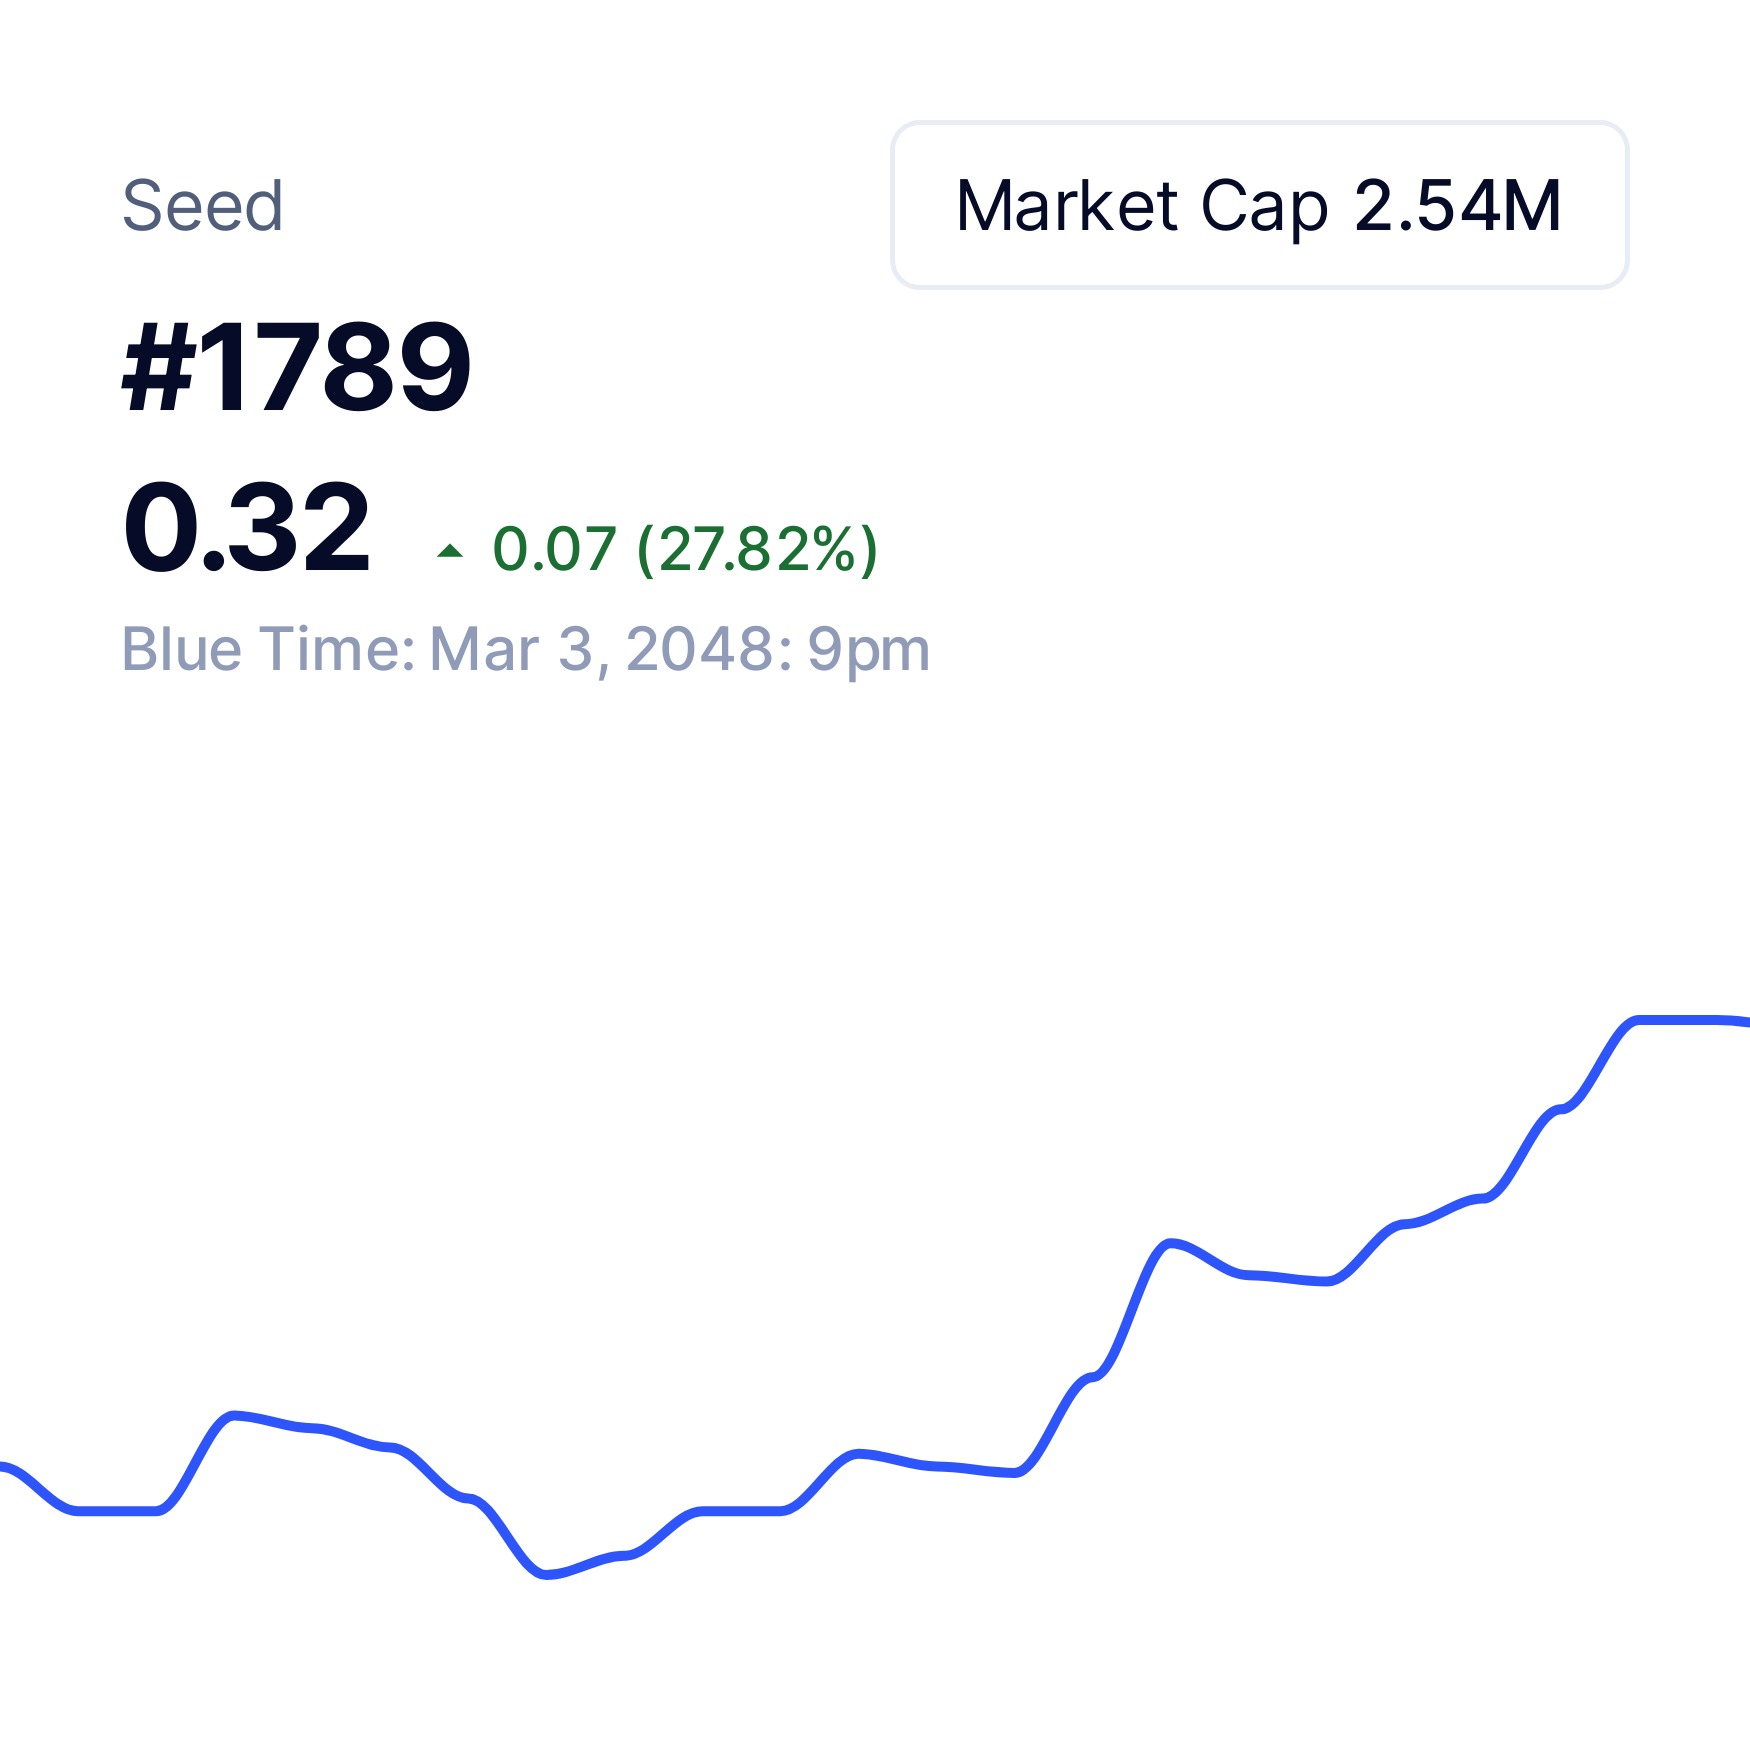The width and height of the screenshot is (1750, 1750).
Task: Click the 2.54M value inside Market Cap box
Action: [x=1458, y=206]
